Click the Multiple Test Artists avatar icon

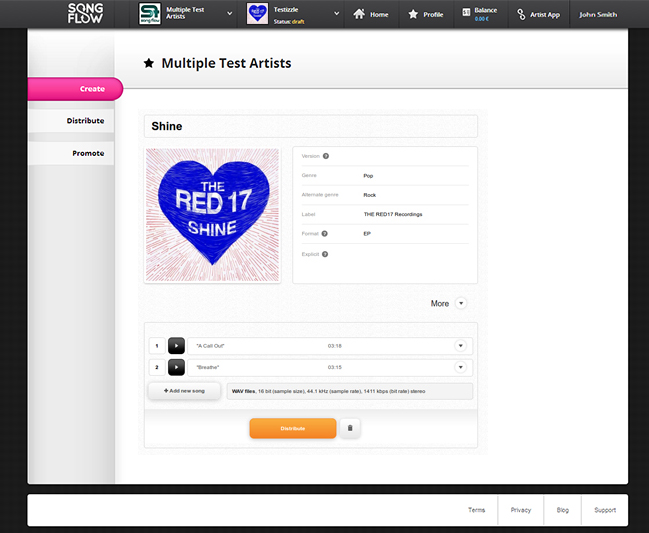point(149,14)
